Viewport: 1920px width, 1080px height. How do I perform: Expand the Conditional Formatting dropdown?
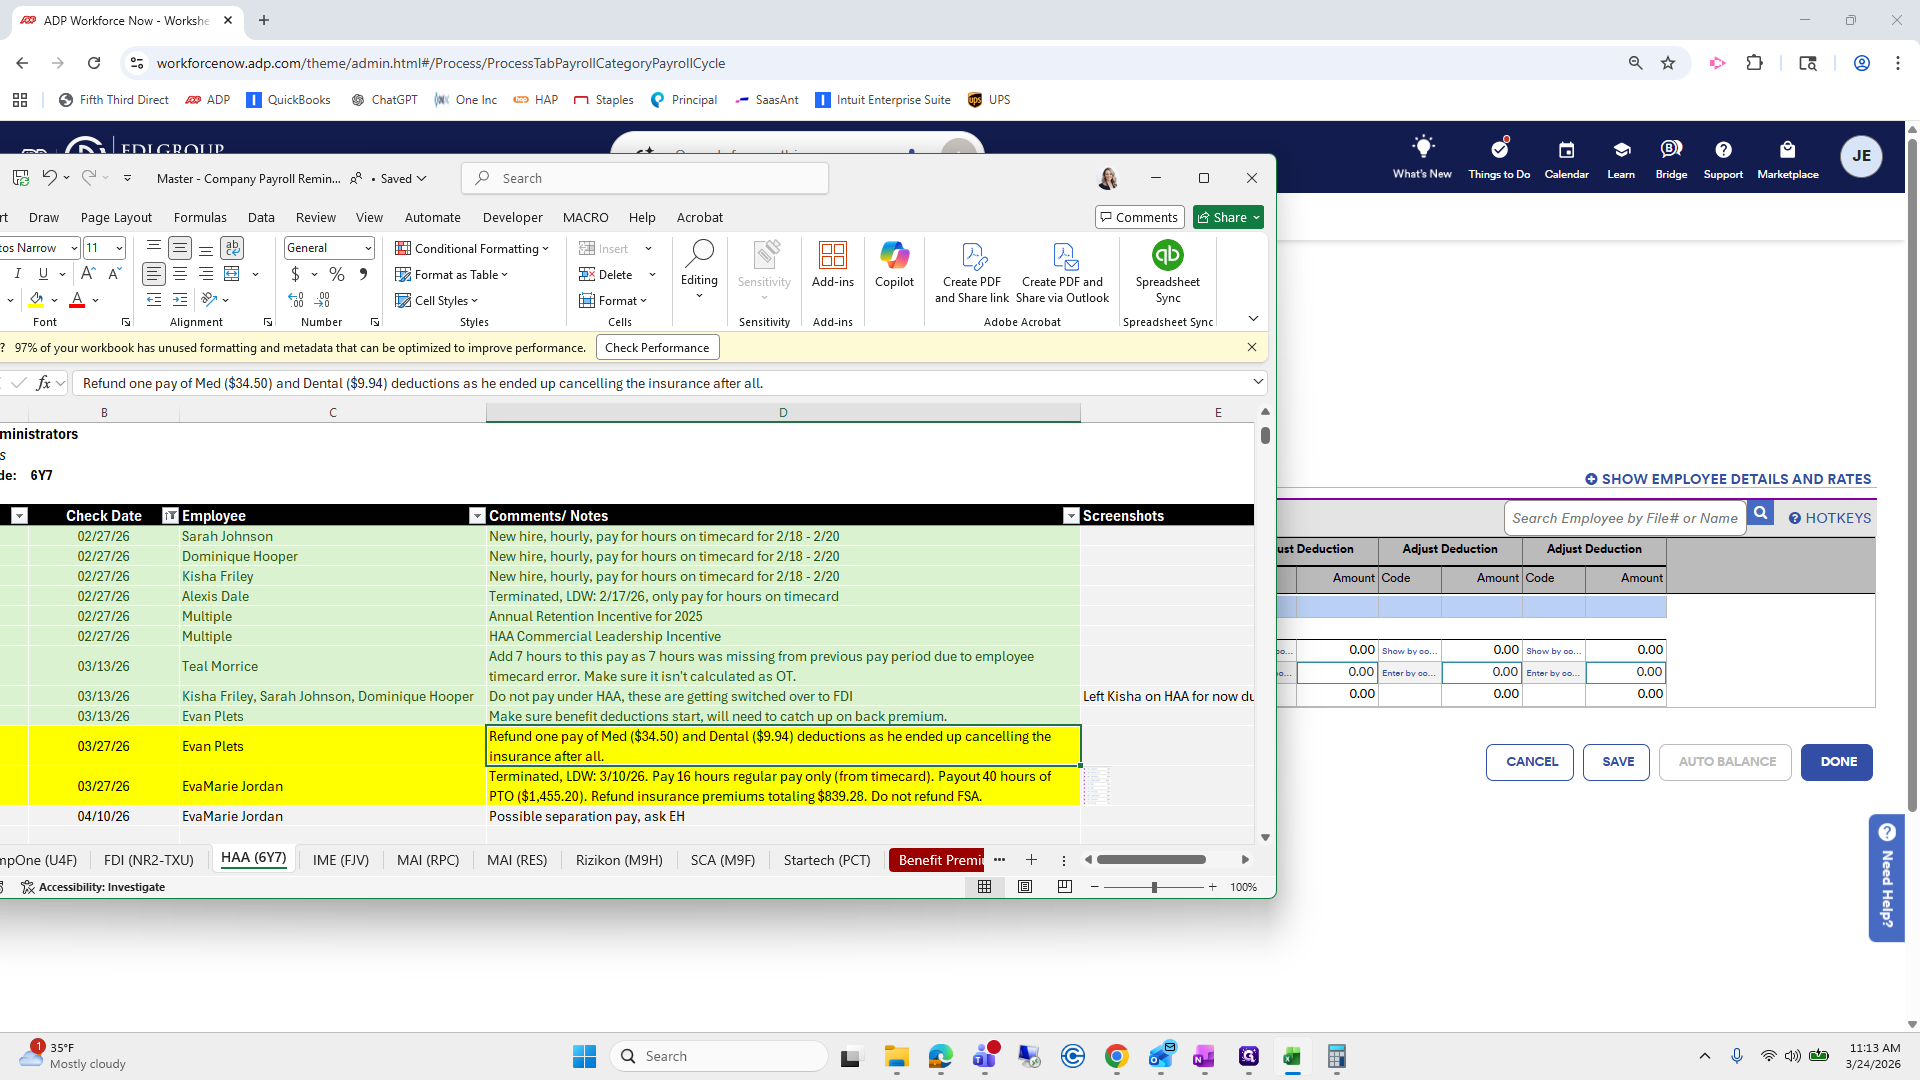pos(472,248)
